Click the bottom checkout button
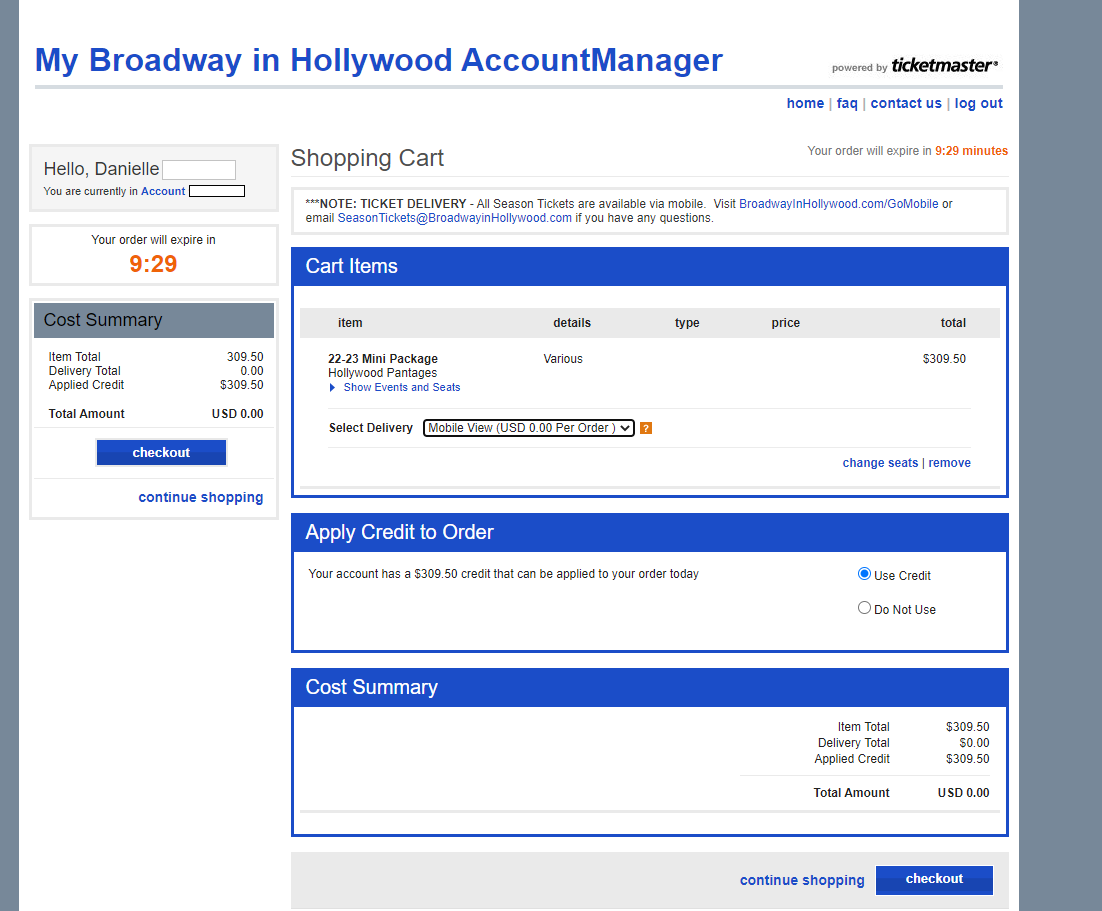This screenshot has width=1102, height=911. (x=934, y=879)
